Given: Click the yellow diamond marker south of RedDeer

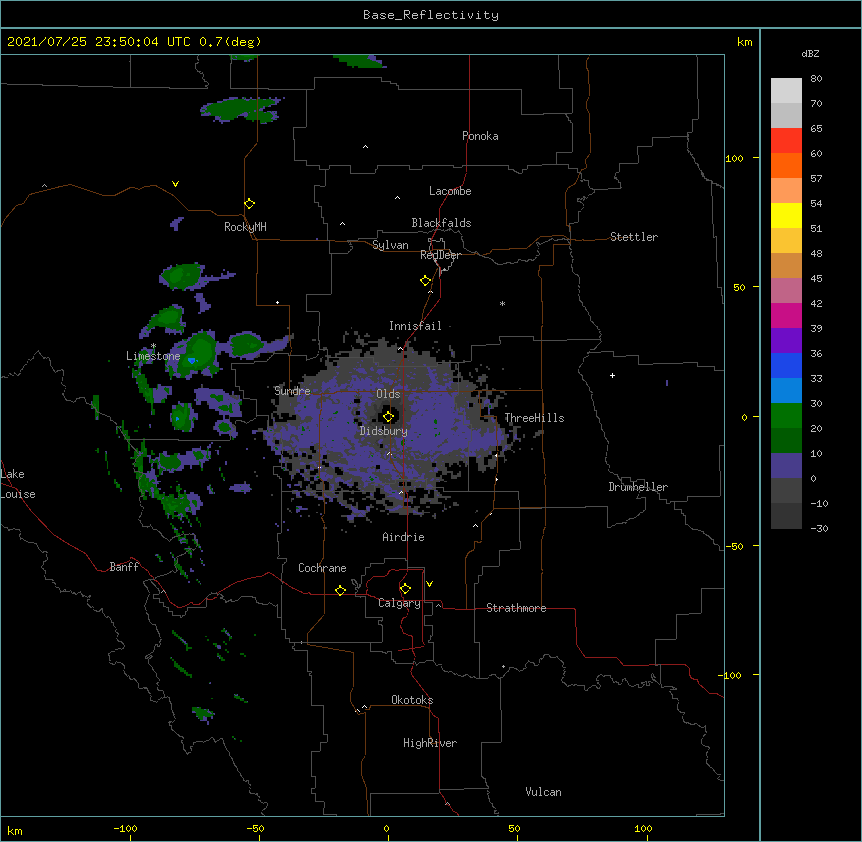Looking at the screenshot, I should (425, 281).
